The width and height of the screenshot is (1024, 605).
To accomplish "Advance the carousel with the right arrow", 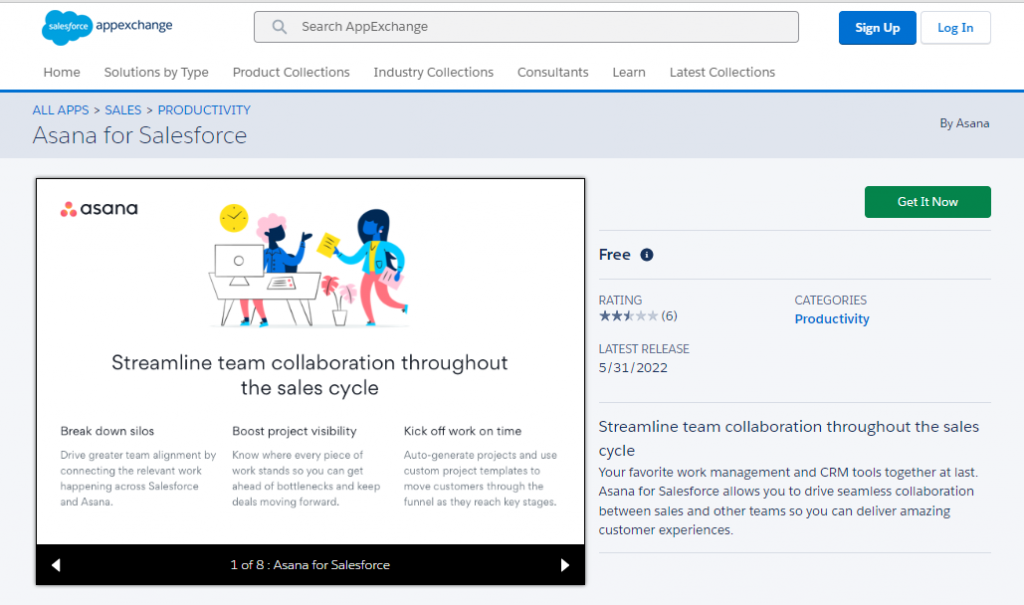I will click(x=565, y=564).
